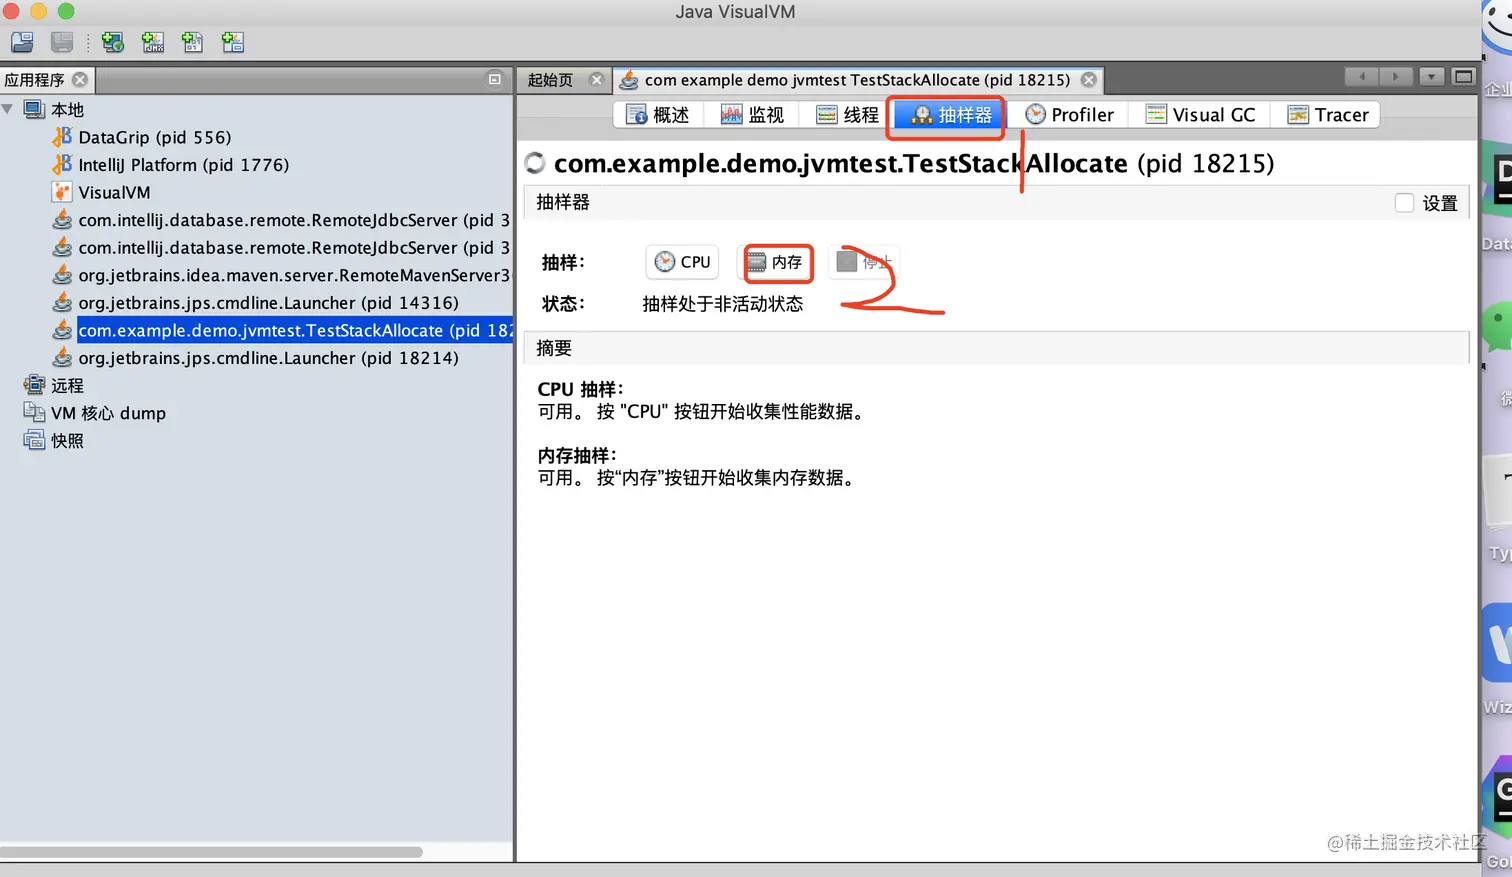Click the Add Remote Host toolbar icon
Screen dimensions: 1512x877
[113, 42]
